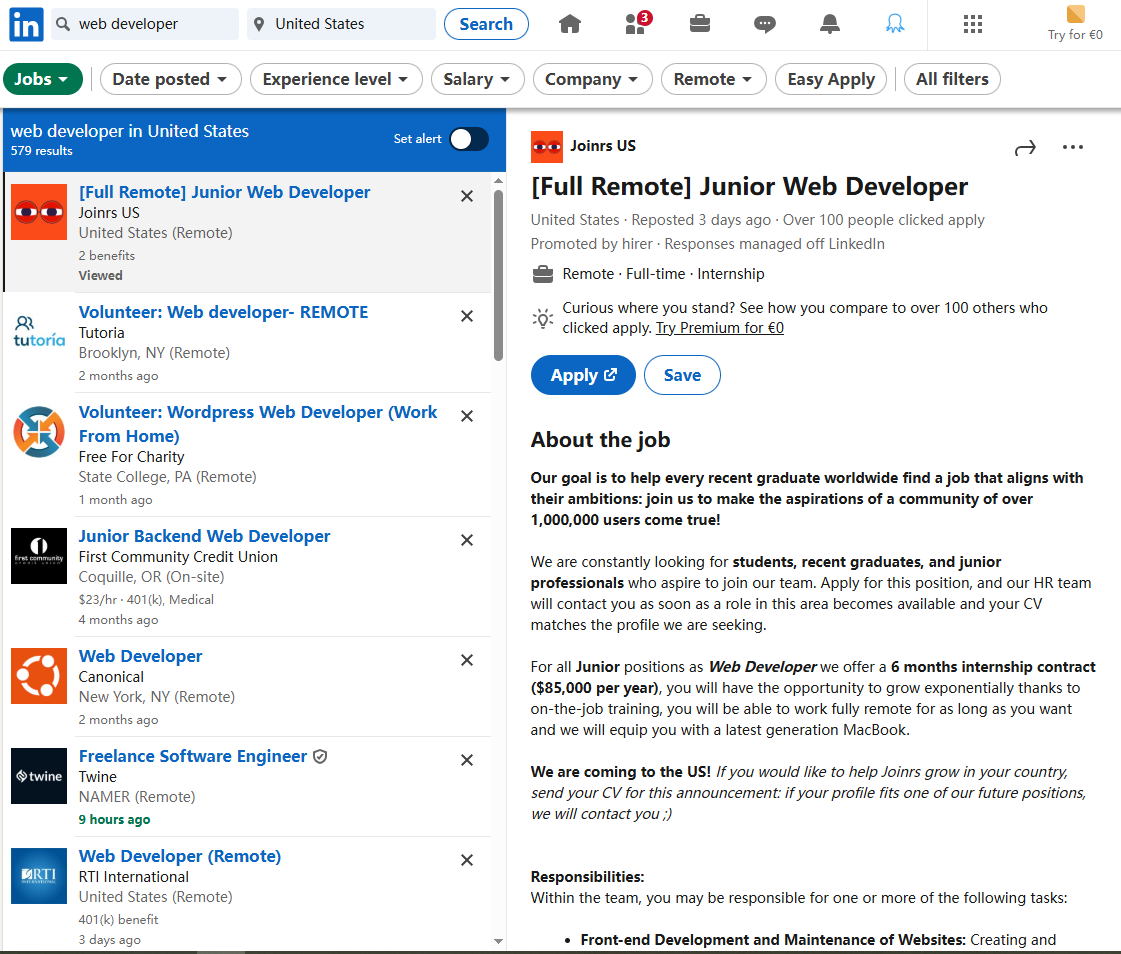Open 'Web Developer (Remote)' RTI listing

(x=180, y=857)
